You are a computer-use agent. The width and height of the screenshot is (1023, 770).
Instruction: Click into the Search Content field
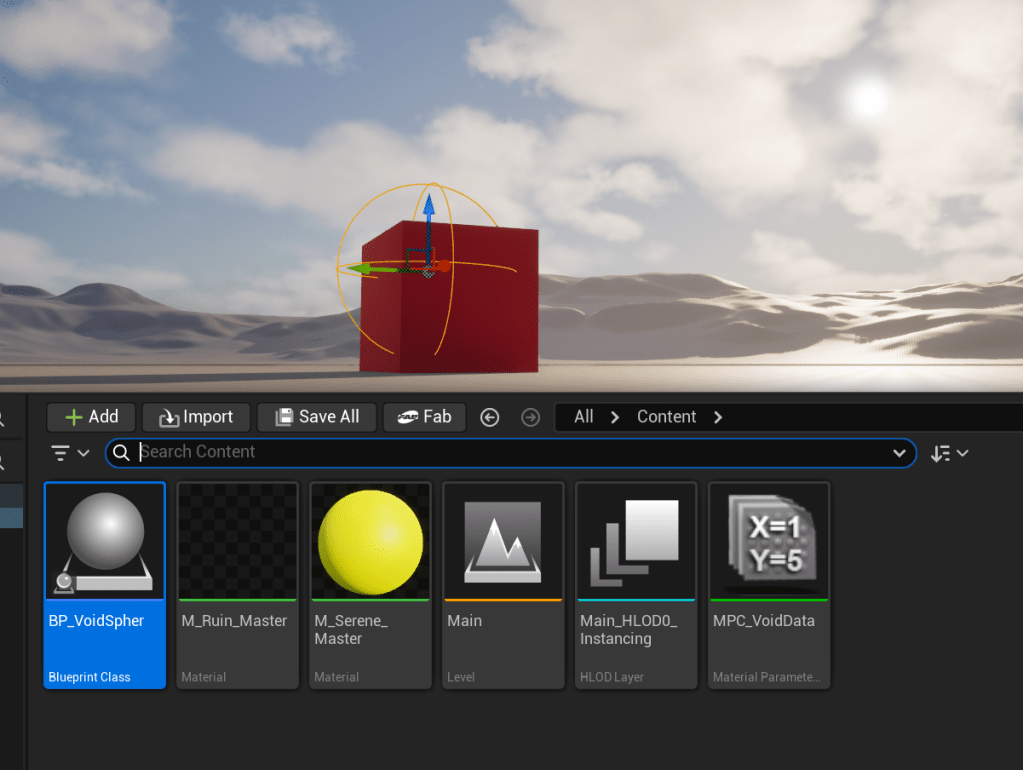point(500,452)
